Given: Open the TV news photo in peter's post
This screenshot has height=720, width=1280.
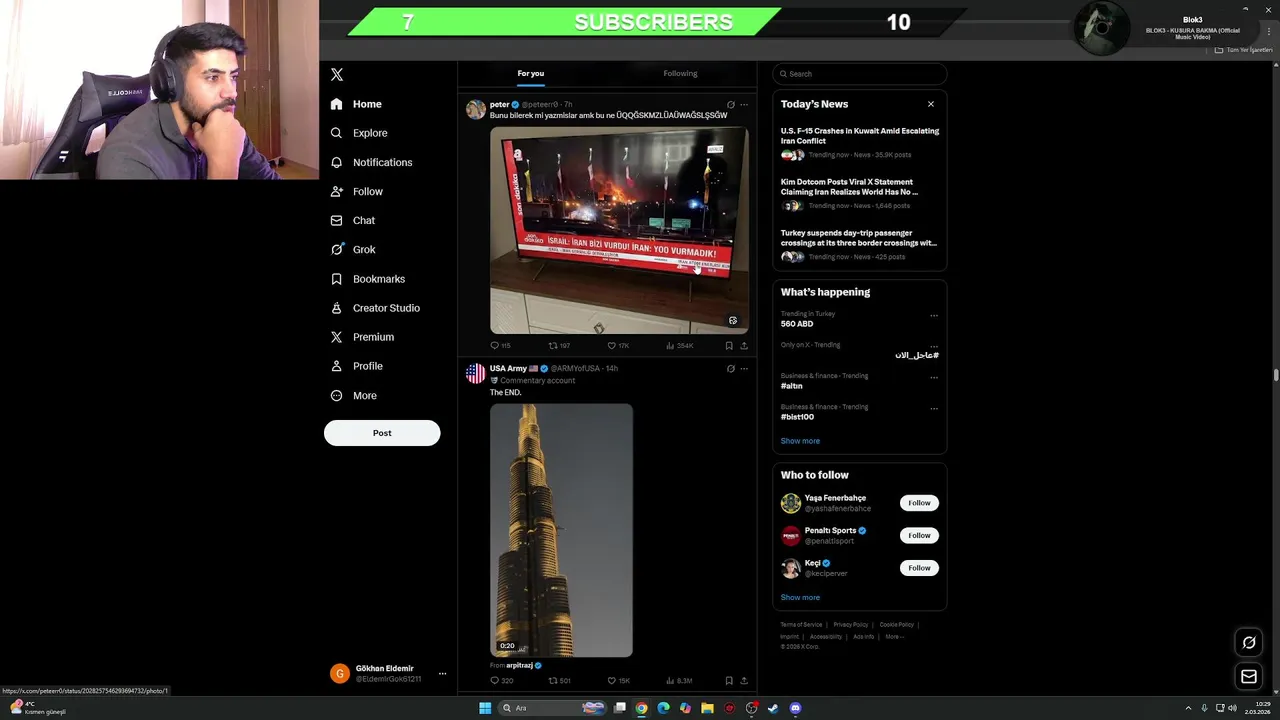Looking at the screenshot, I should pos(619,230).
